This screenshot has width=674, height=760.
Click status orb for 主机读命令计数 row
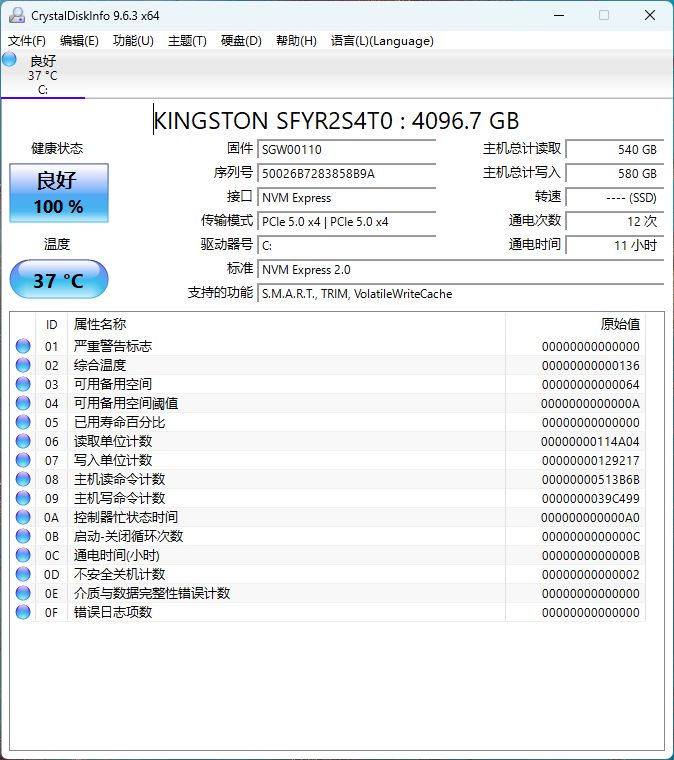[x=23, y=479]
